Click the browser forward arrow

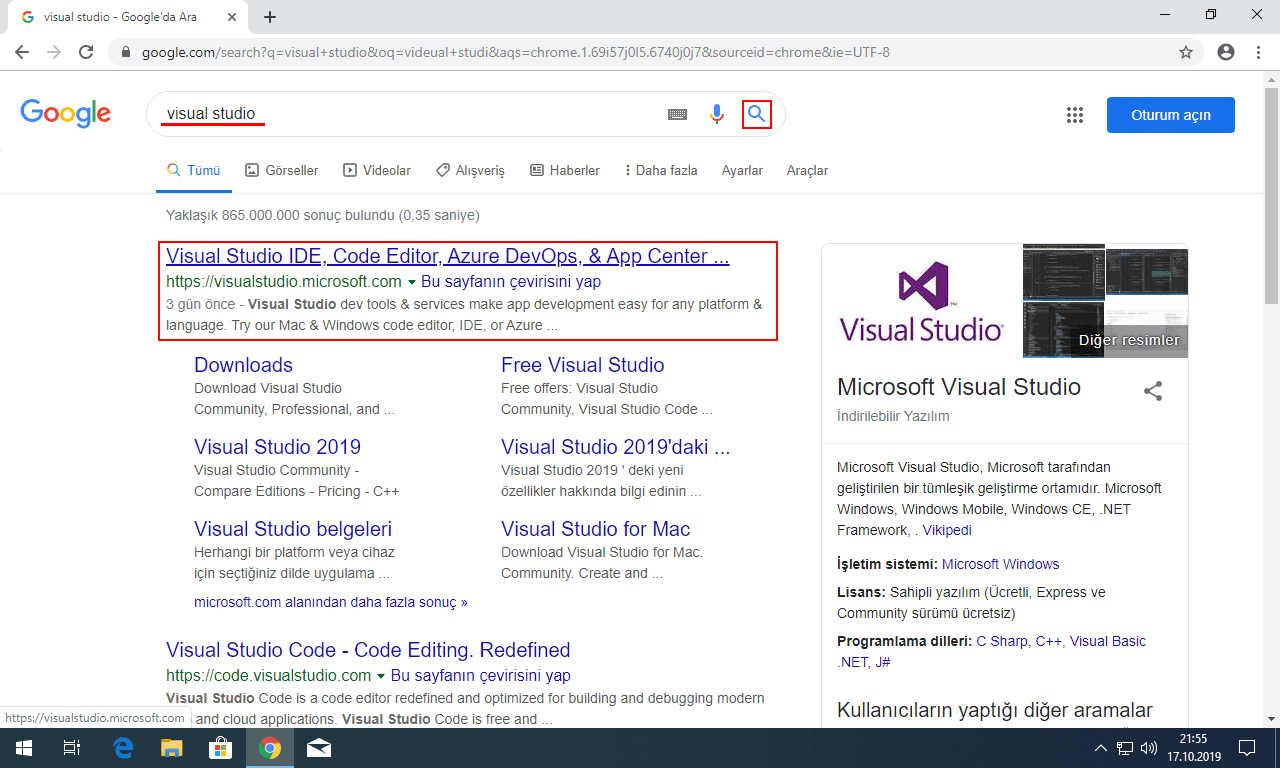tap(54, 52)
